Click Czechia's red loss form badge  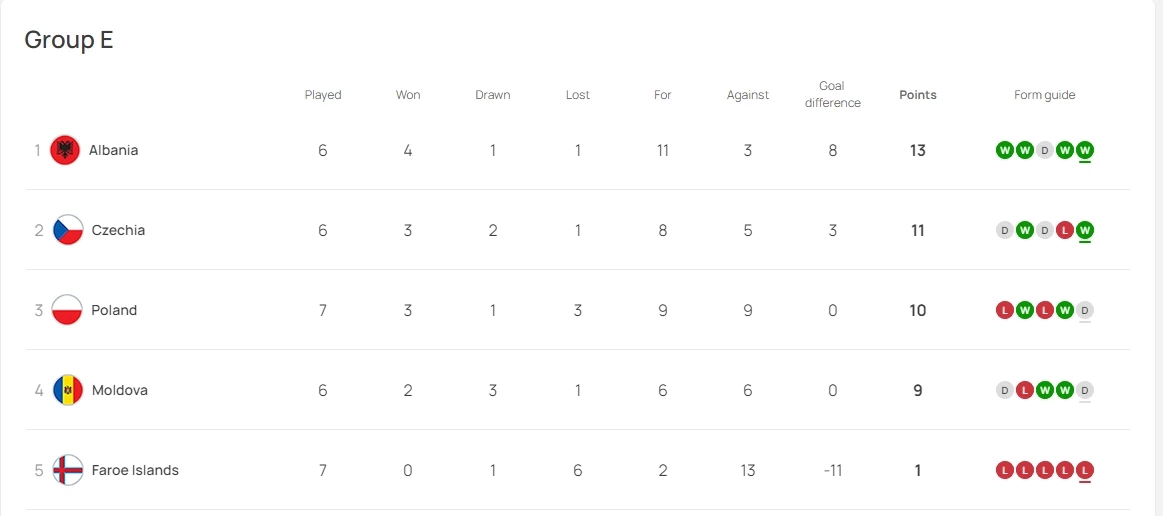[1065, 230]
